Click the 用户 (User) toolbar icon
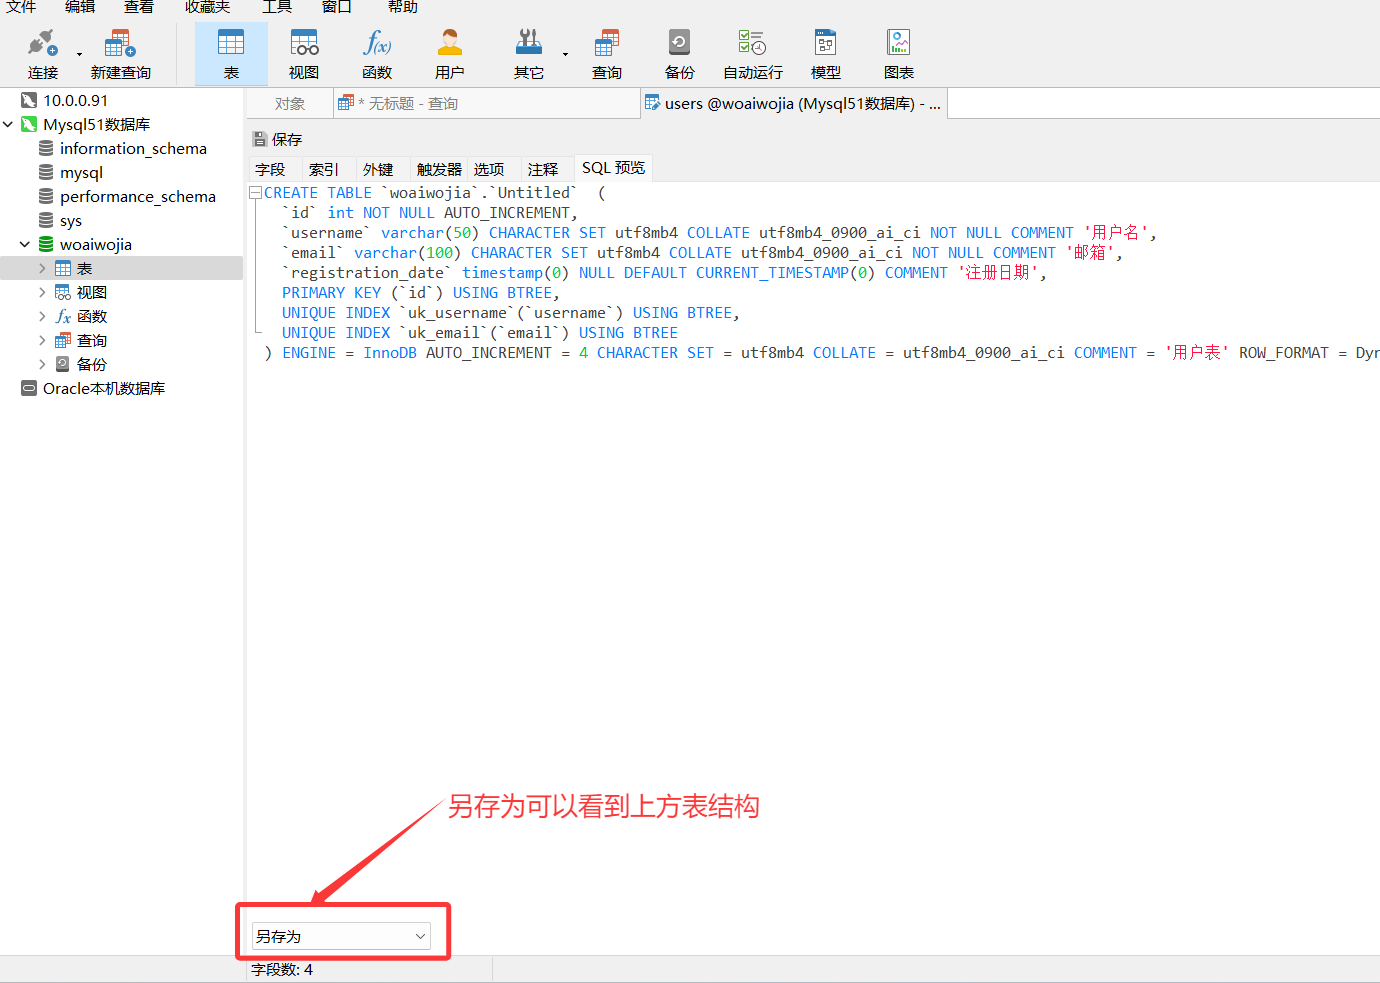The width and height of the screenshot is (1380, 983). click(450, 54)
